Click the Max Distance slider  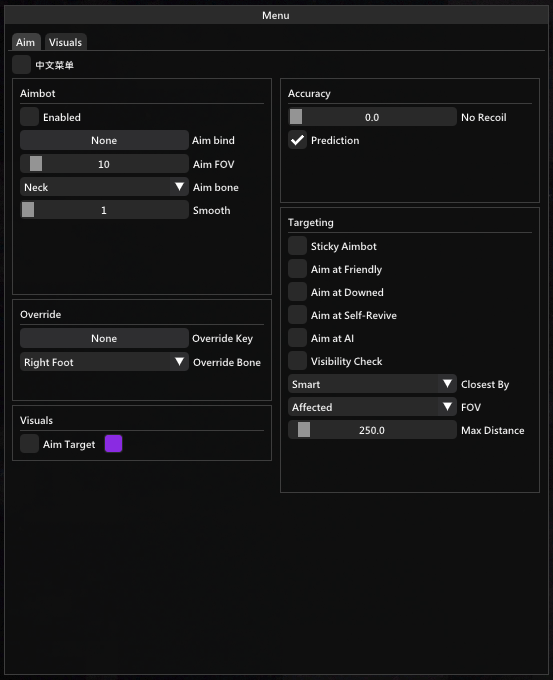[x=372, y=430]
